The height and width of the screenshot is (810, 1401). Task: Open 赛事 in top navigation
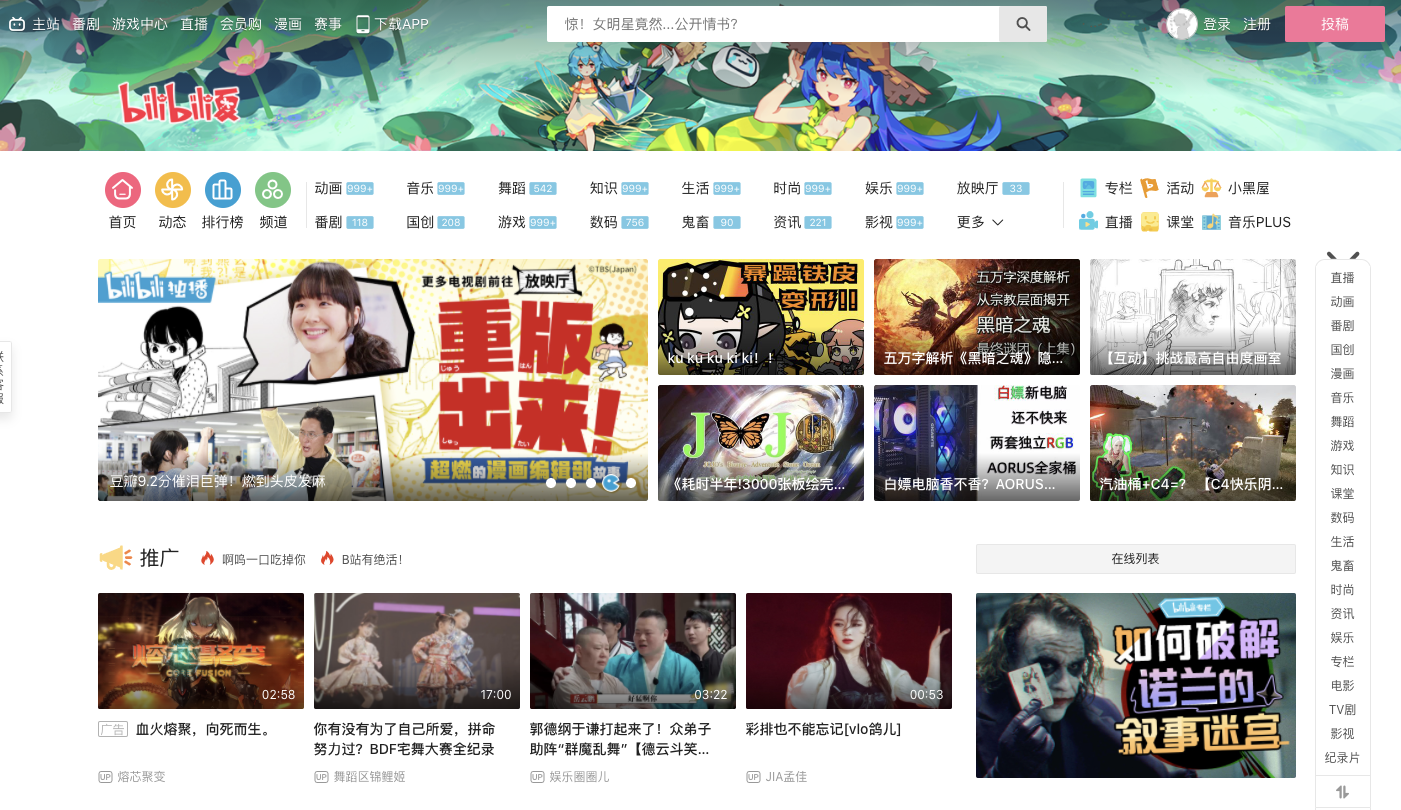click(x=328, y=24)
